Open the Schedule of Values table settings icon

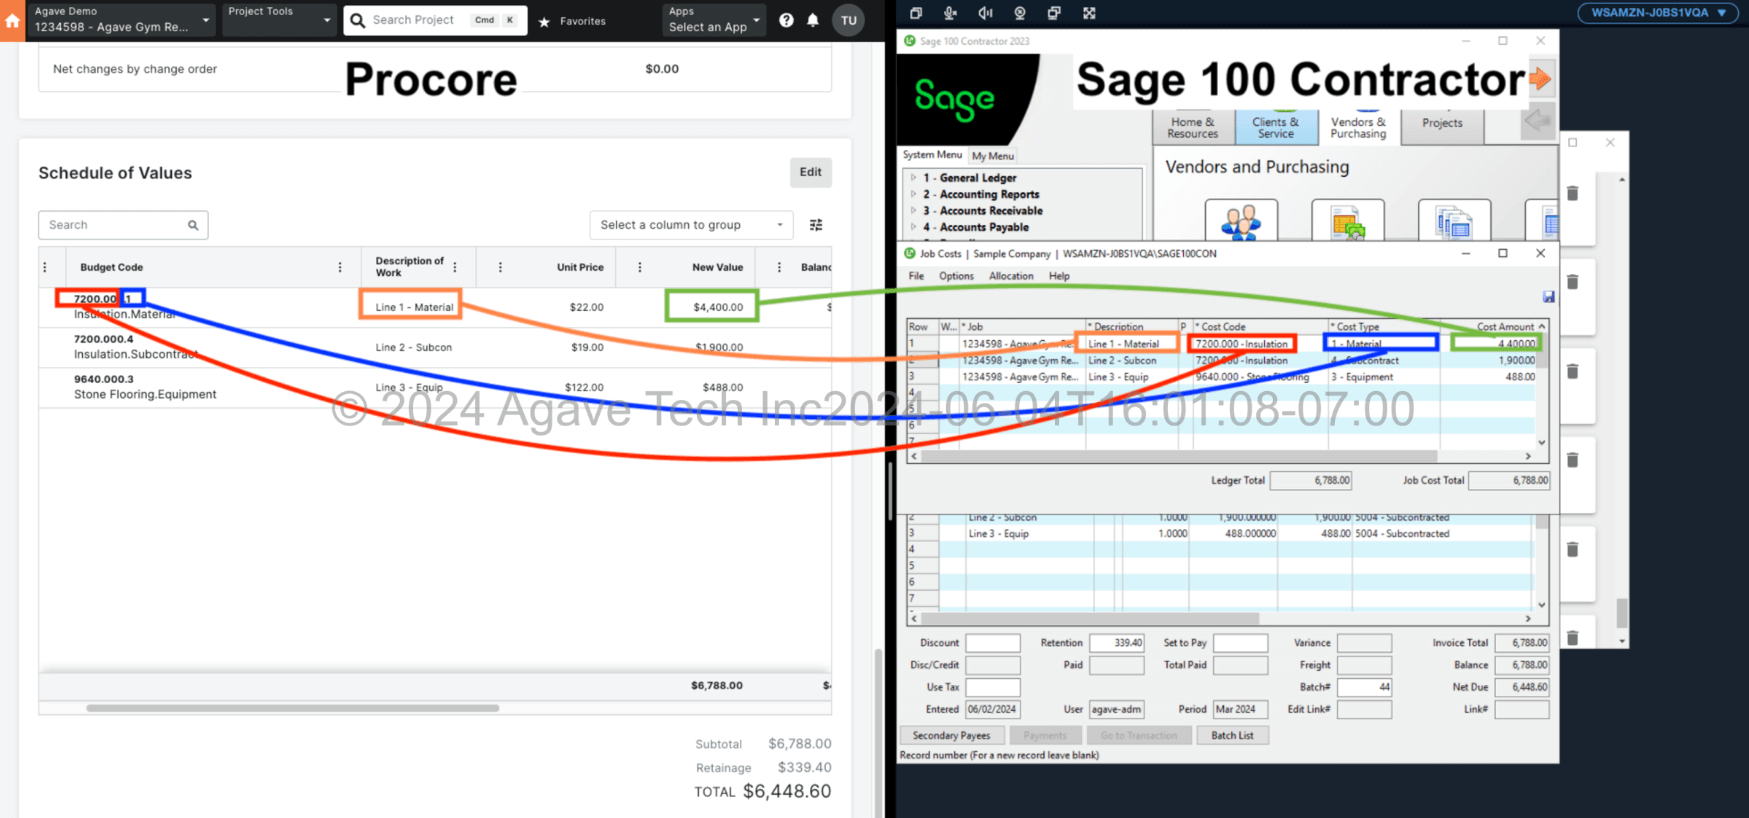pos(816,225)
